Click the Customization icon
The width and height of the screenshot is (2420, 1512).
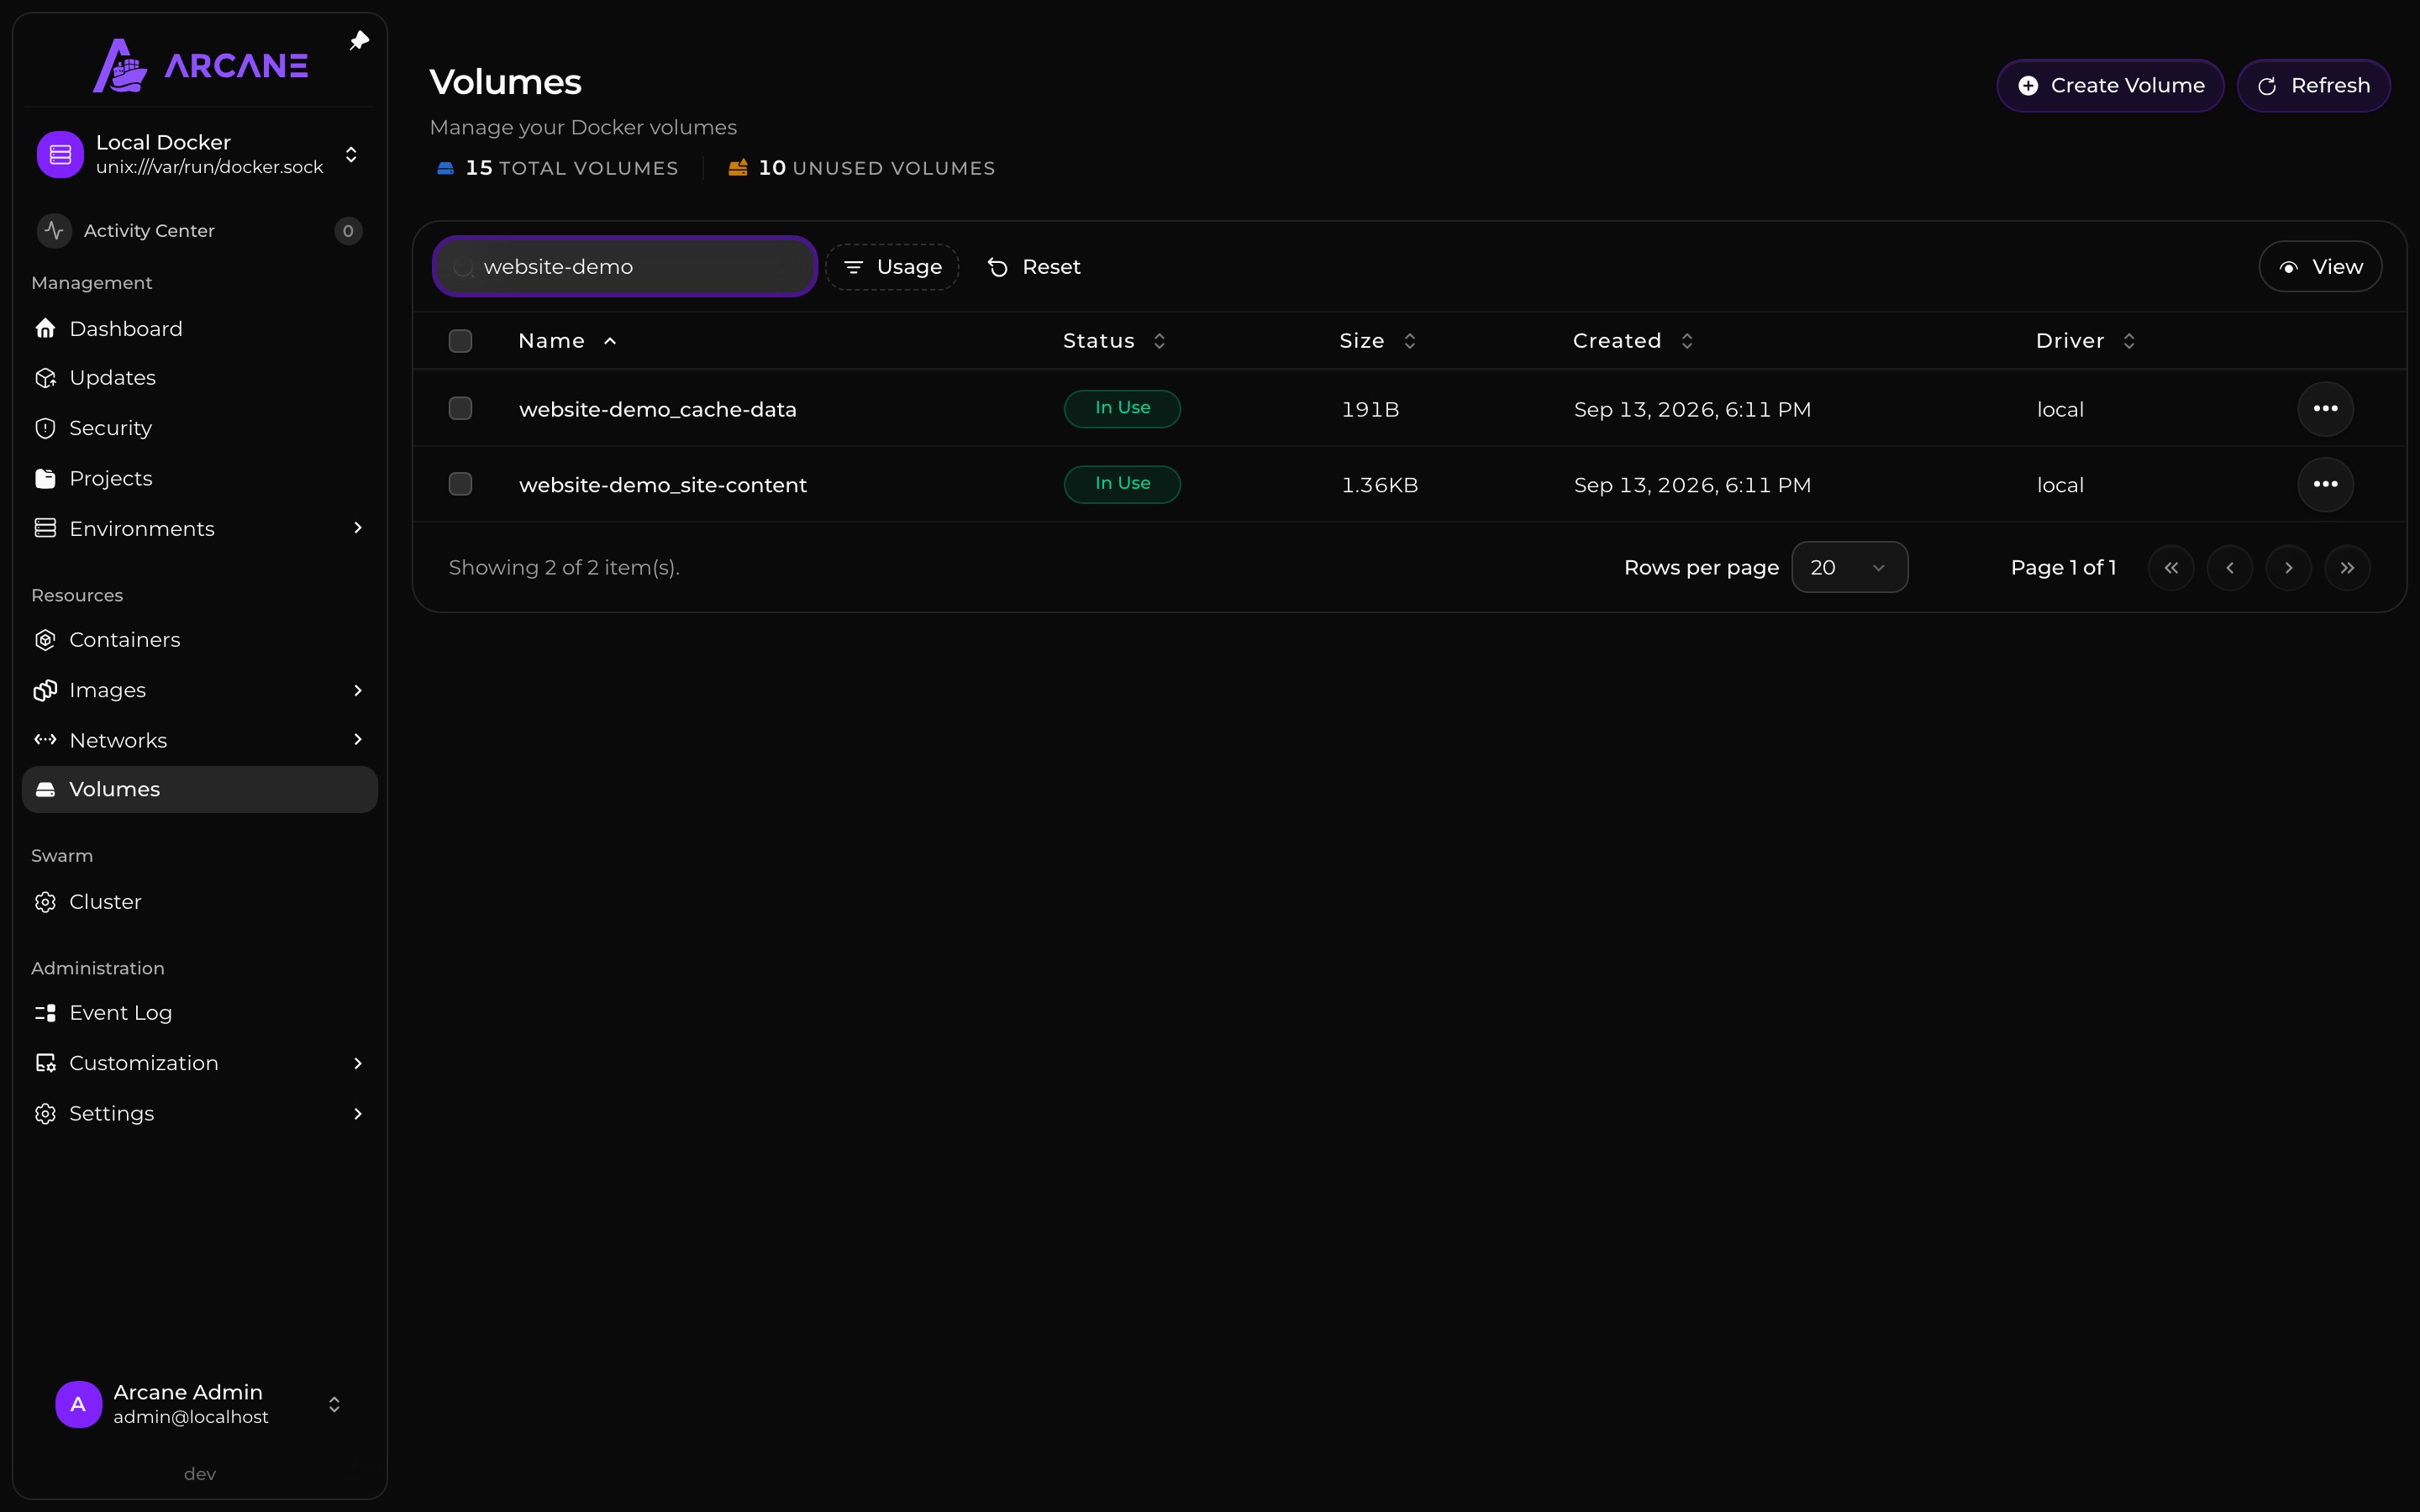point(45,1063)
